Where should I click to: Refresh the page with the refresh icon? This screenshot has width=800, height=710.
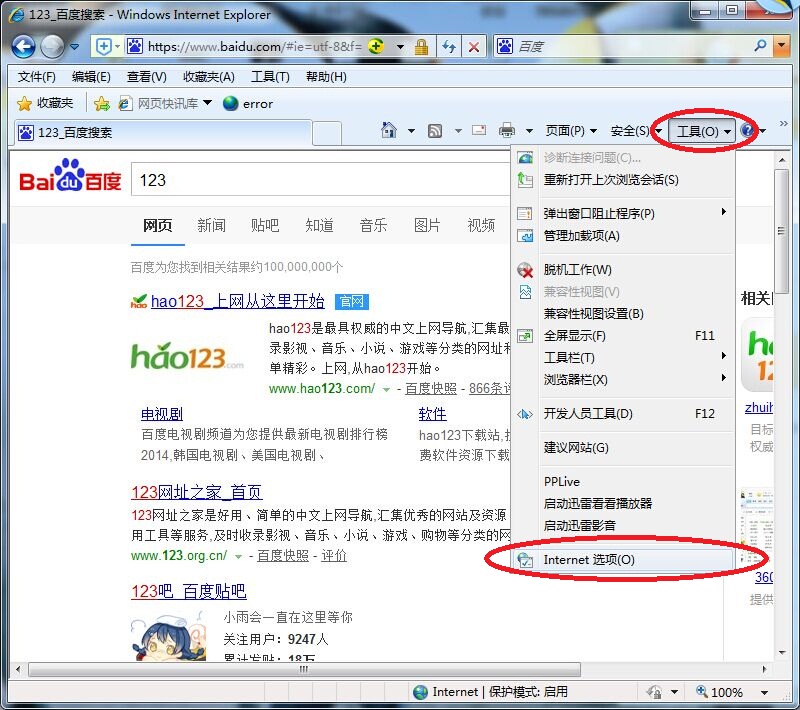(x=448, y=47)
